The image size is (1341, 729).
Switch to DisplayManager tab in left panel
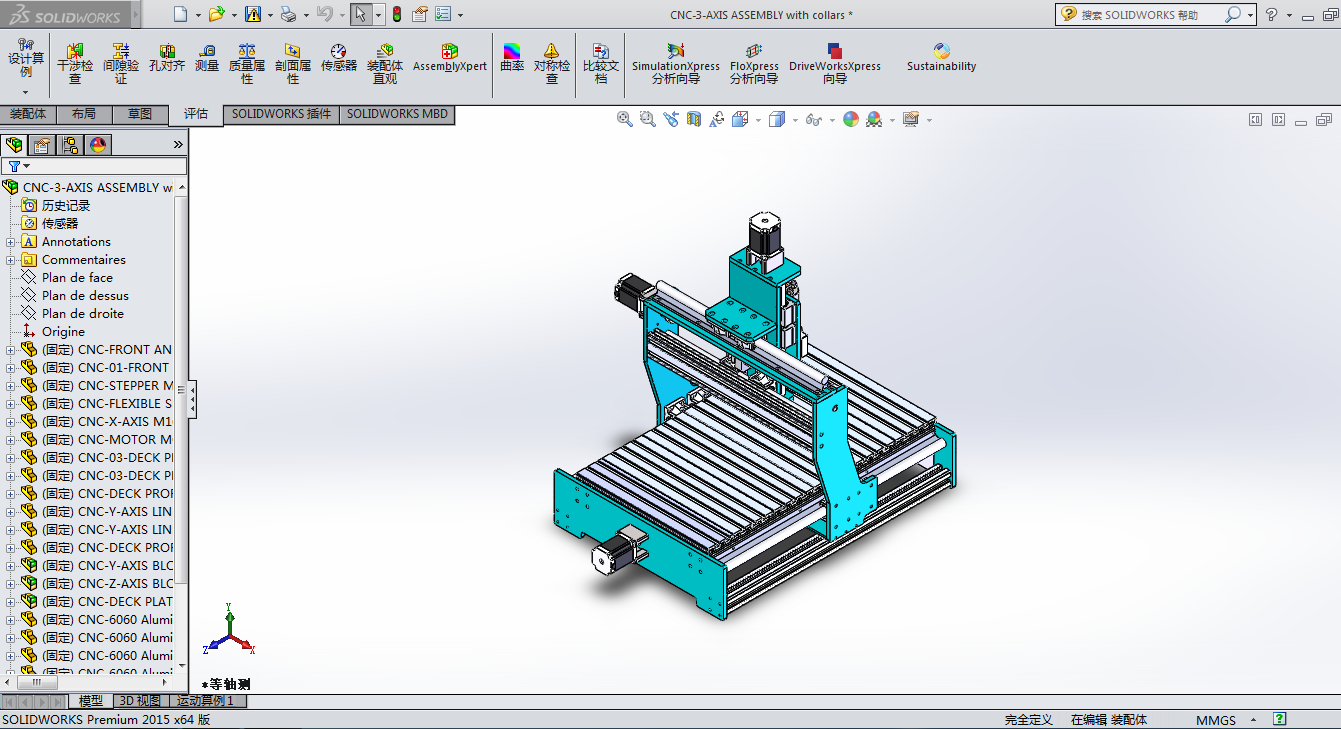point(98,145)
